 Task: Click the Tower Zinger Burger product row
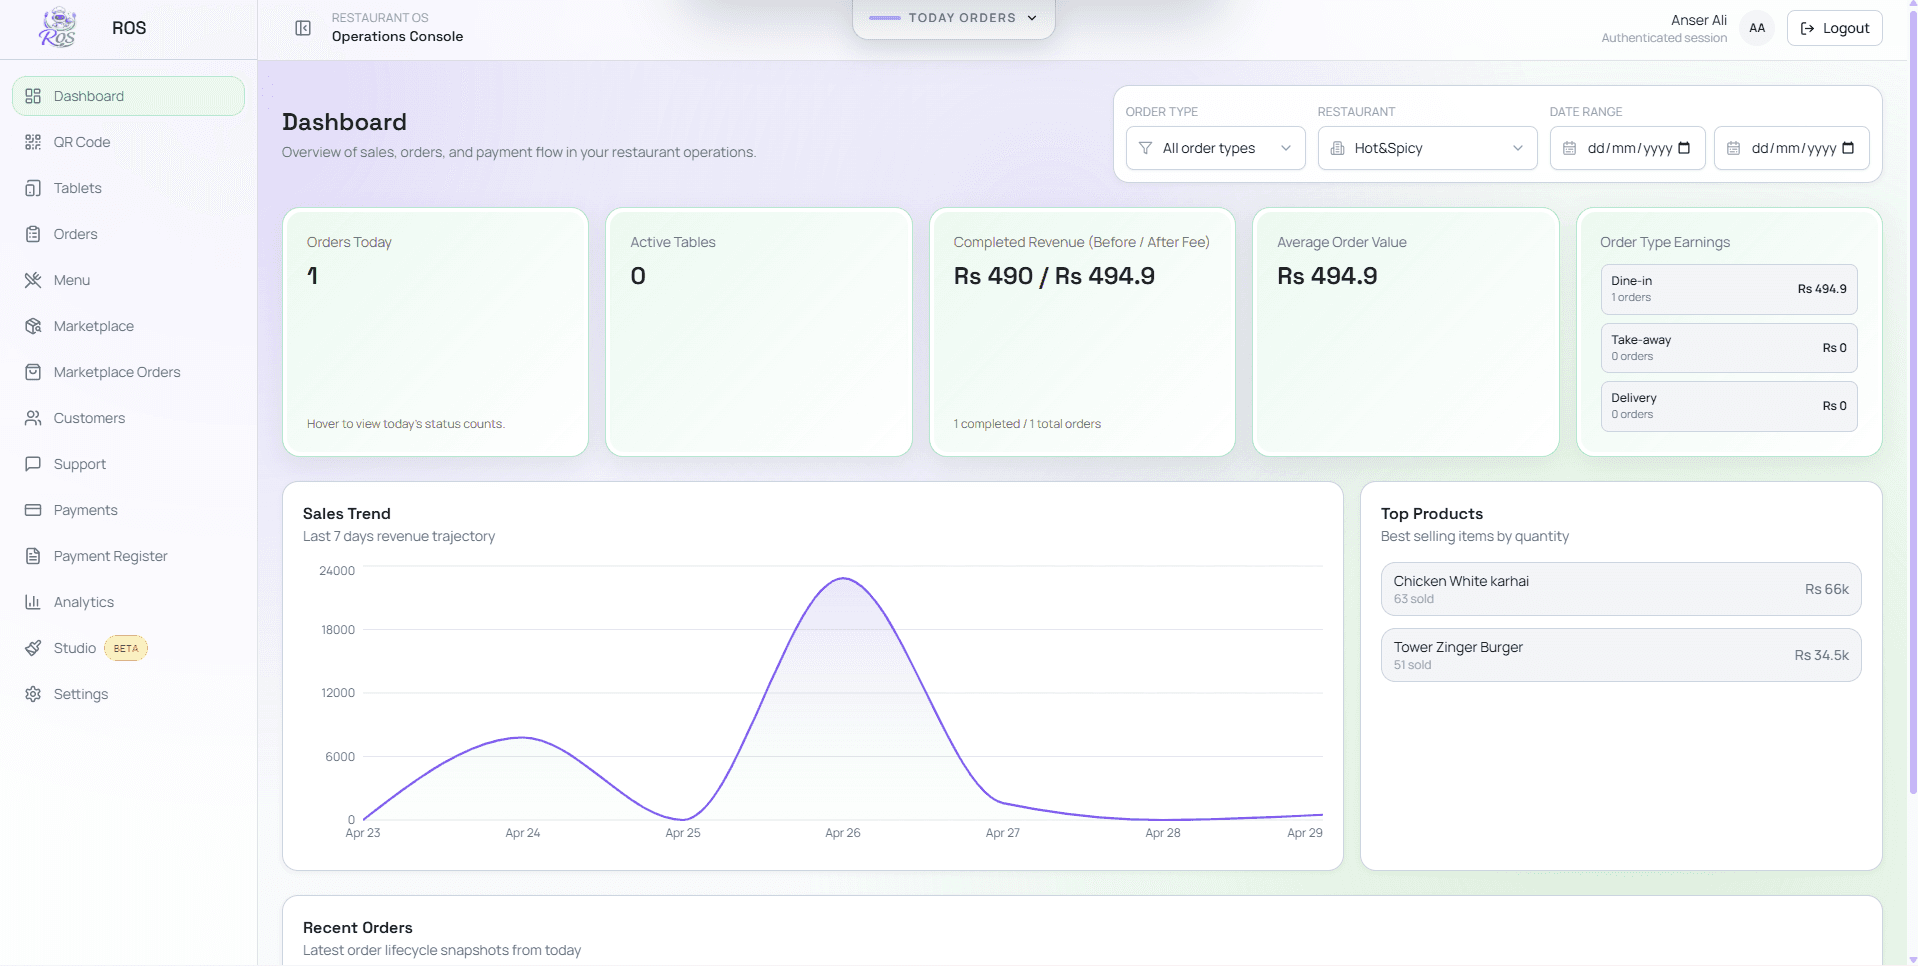tap(1621, 655)
